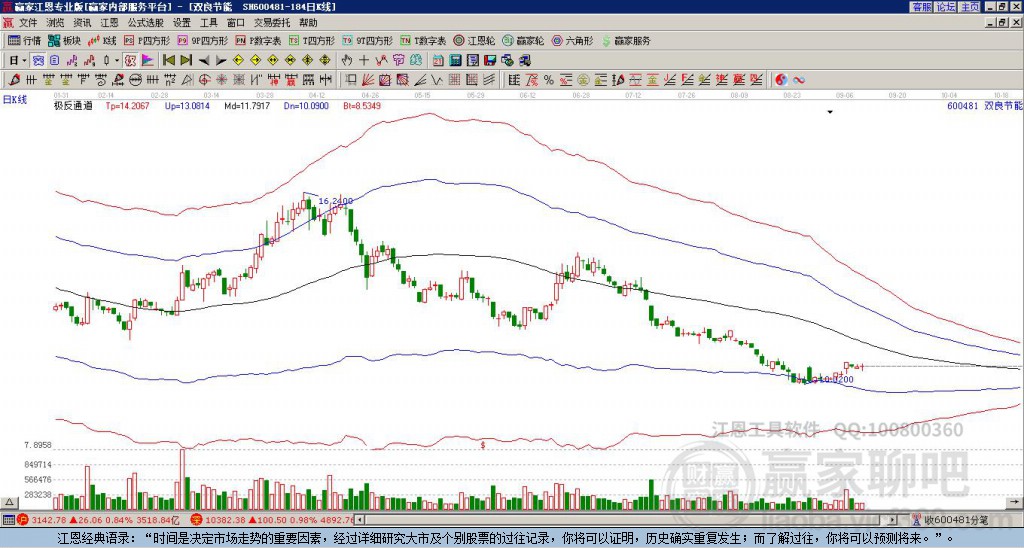Click the infinity wave icon
This screenshot has height=548, width=1024.
pyautogui.click(x=799, y=80)
